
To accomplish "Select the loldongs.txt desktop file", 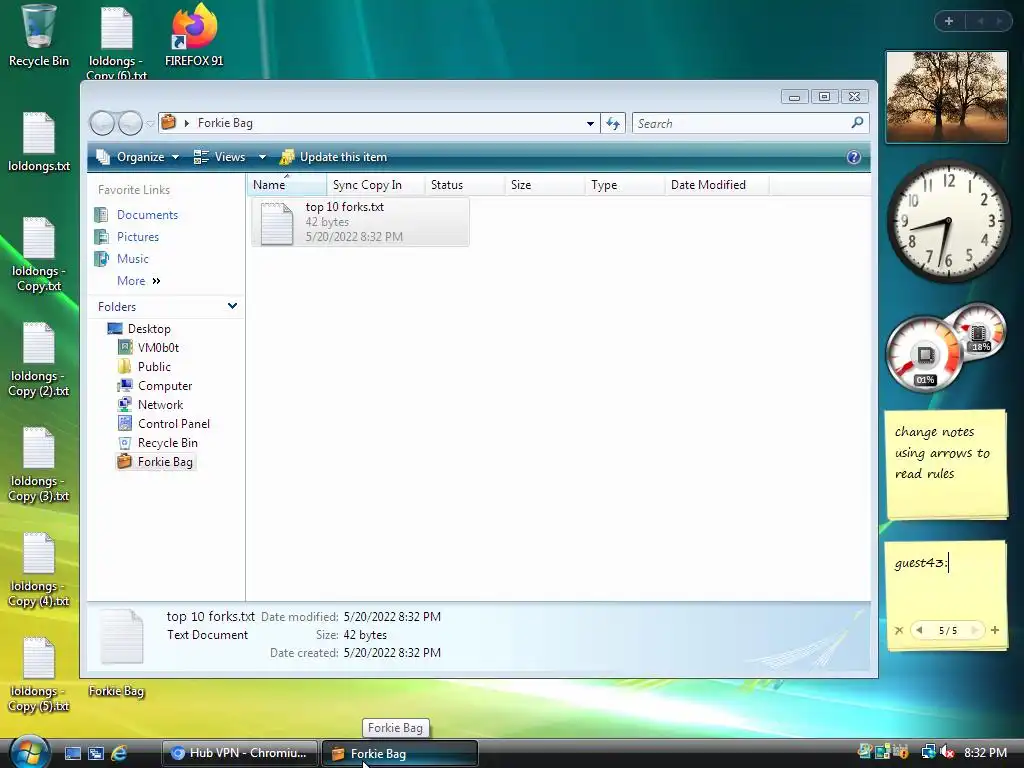I will tap(39, 142).
